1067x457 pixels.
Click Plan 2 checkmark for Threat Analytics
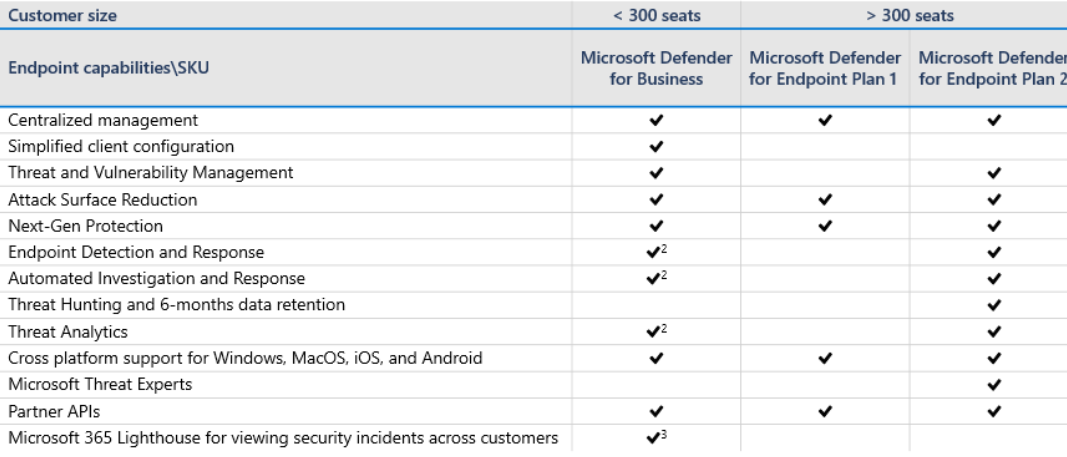[x=994, y=332]
